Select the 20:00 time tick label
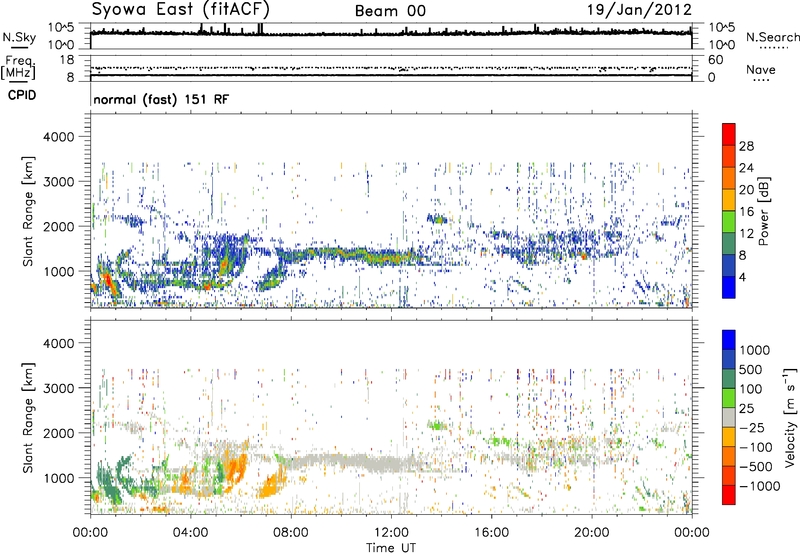This screenshot has width=800, height=554. tap(591, 533)
